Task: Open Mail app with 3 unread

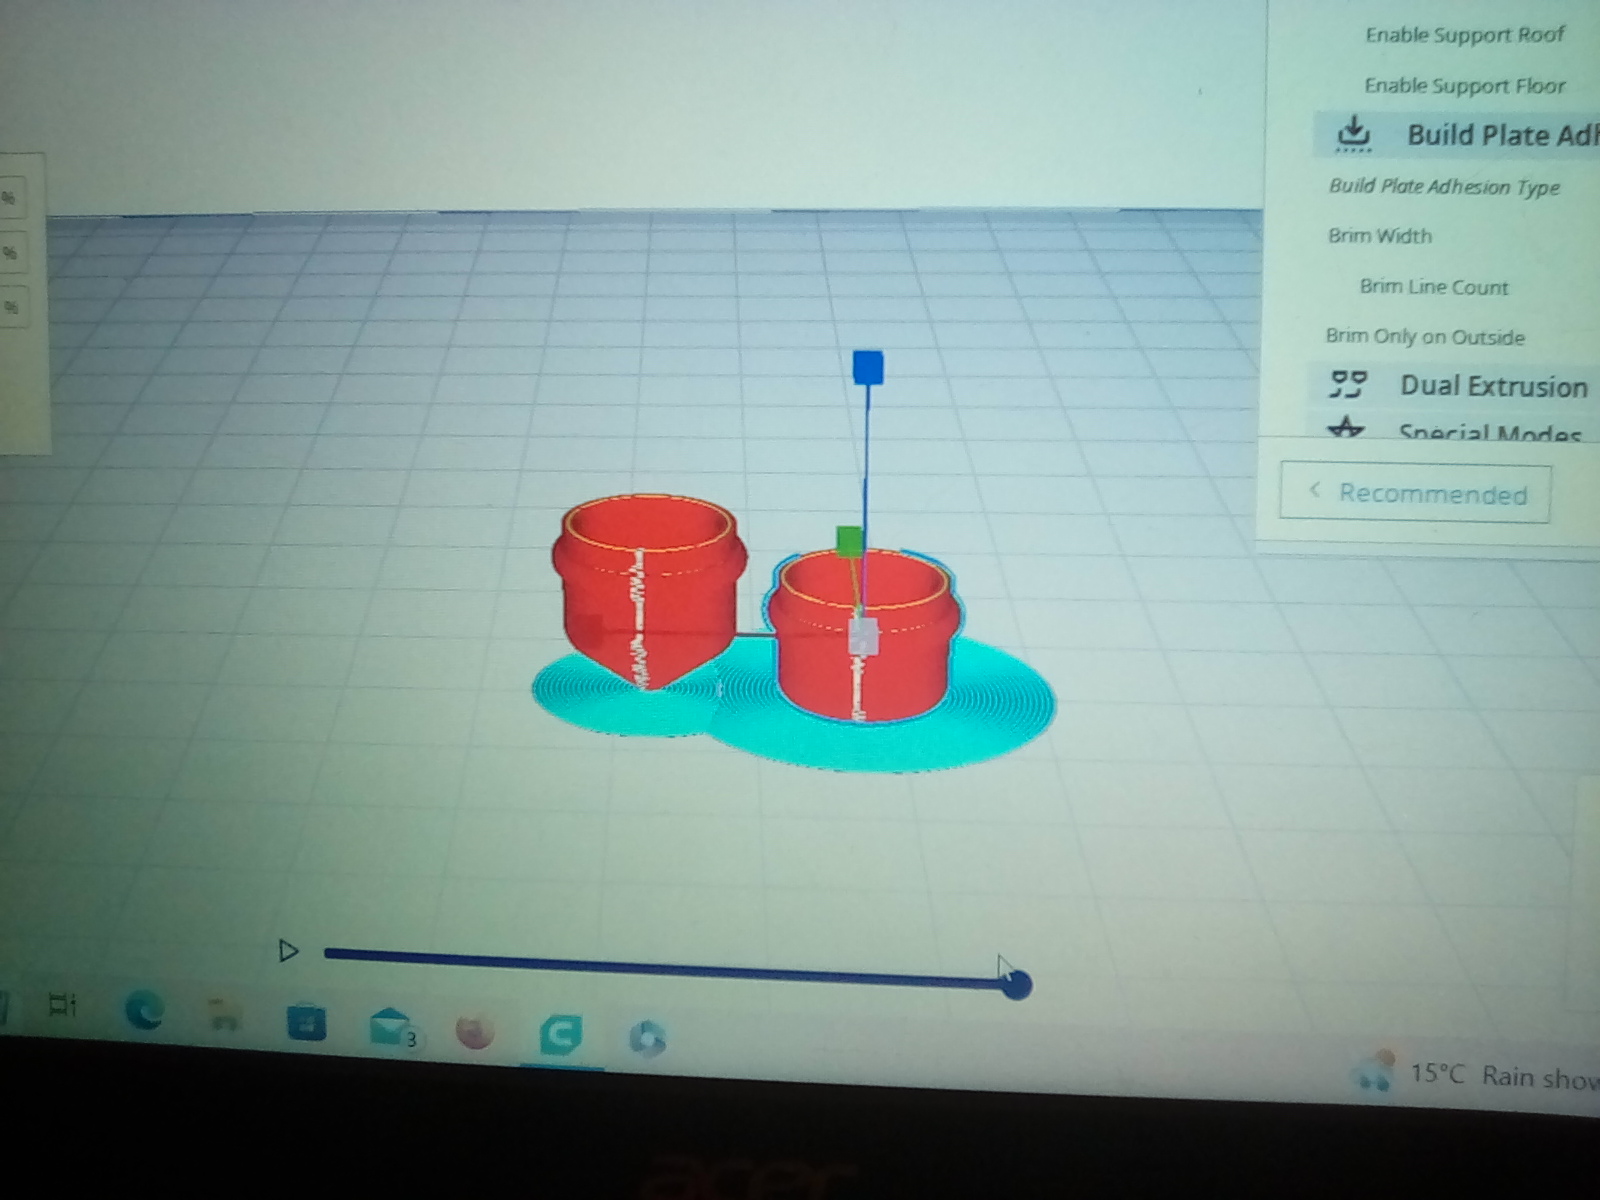Action: 392,1028
